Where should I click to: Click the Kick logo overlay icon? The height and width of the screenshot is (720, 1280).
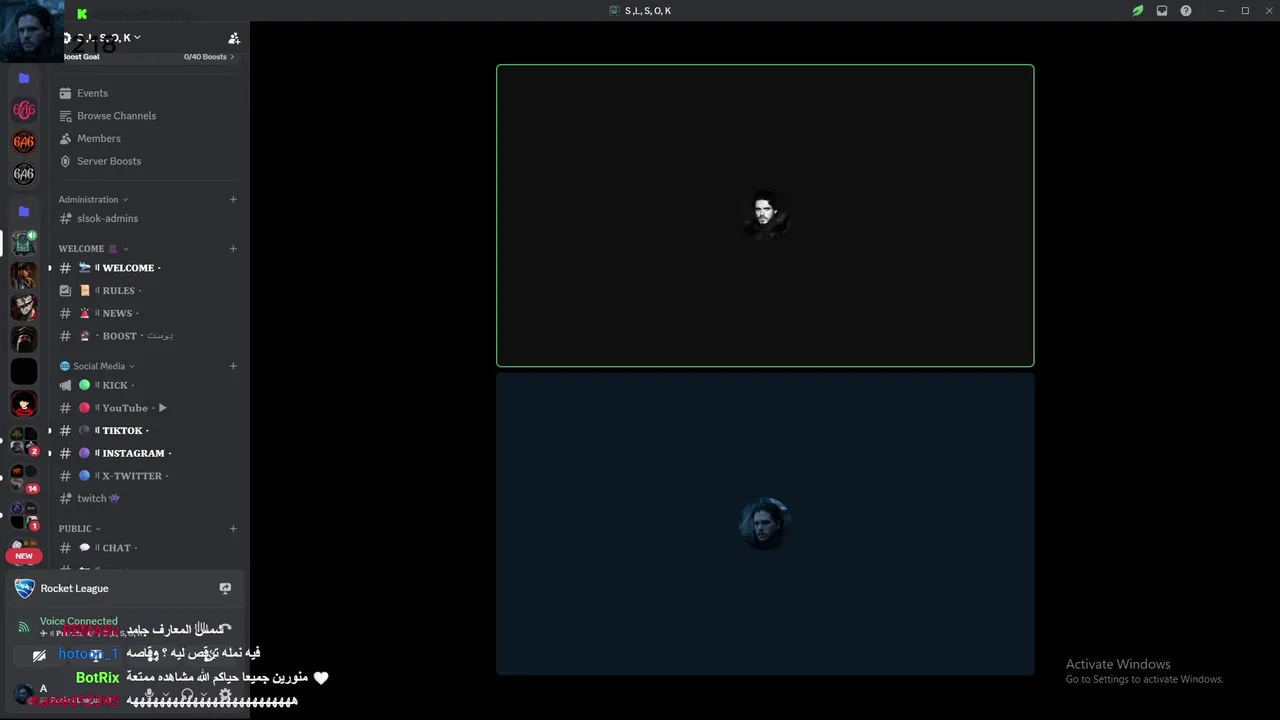coord(82,14)
